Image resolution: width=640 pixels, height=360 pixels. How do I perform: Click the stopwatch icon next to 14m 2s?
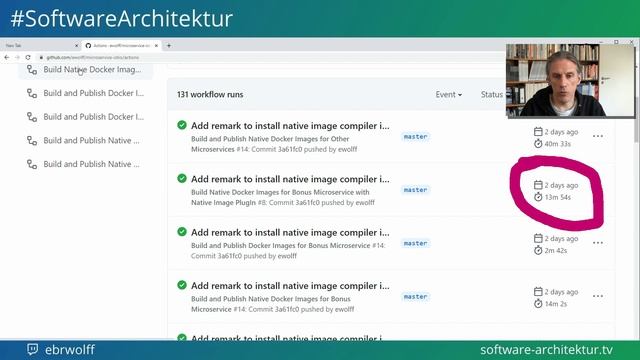pyautogui.click(x=538, y=304)
